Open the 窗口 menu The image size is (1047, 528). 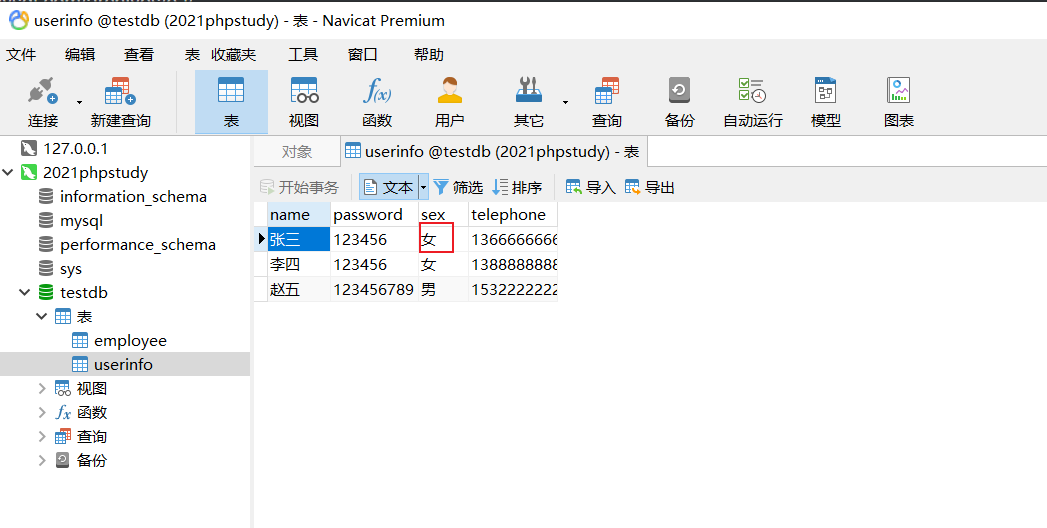(363, 55)
